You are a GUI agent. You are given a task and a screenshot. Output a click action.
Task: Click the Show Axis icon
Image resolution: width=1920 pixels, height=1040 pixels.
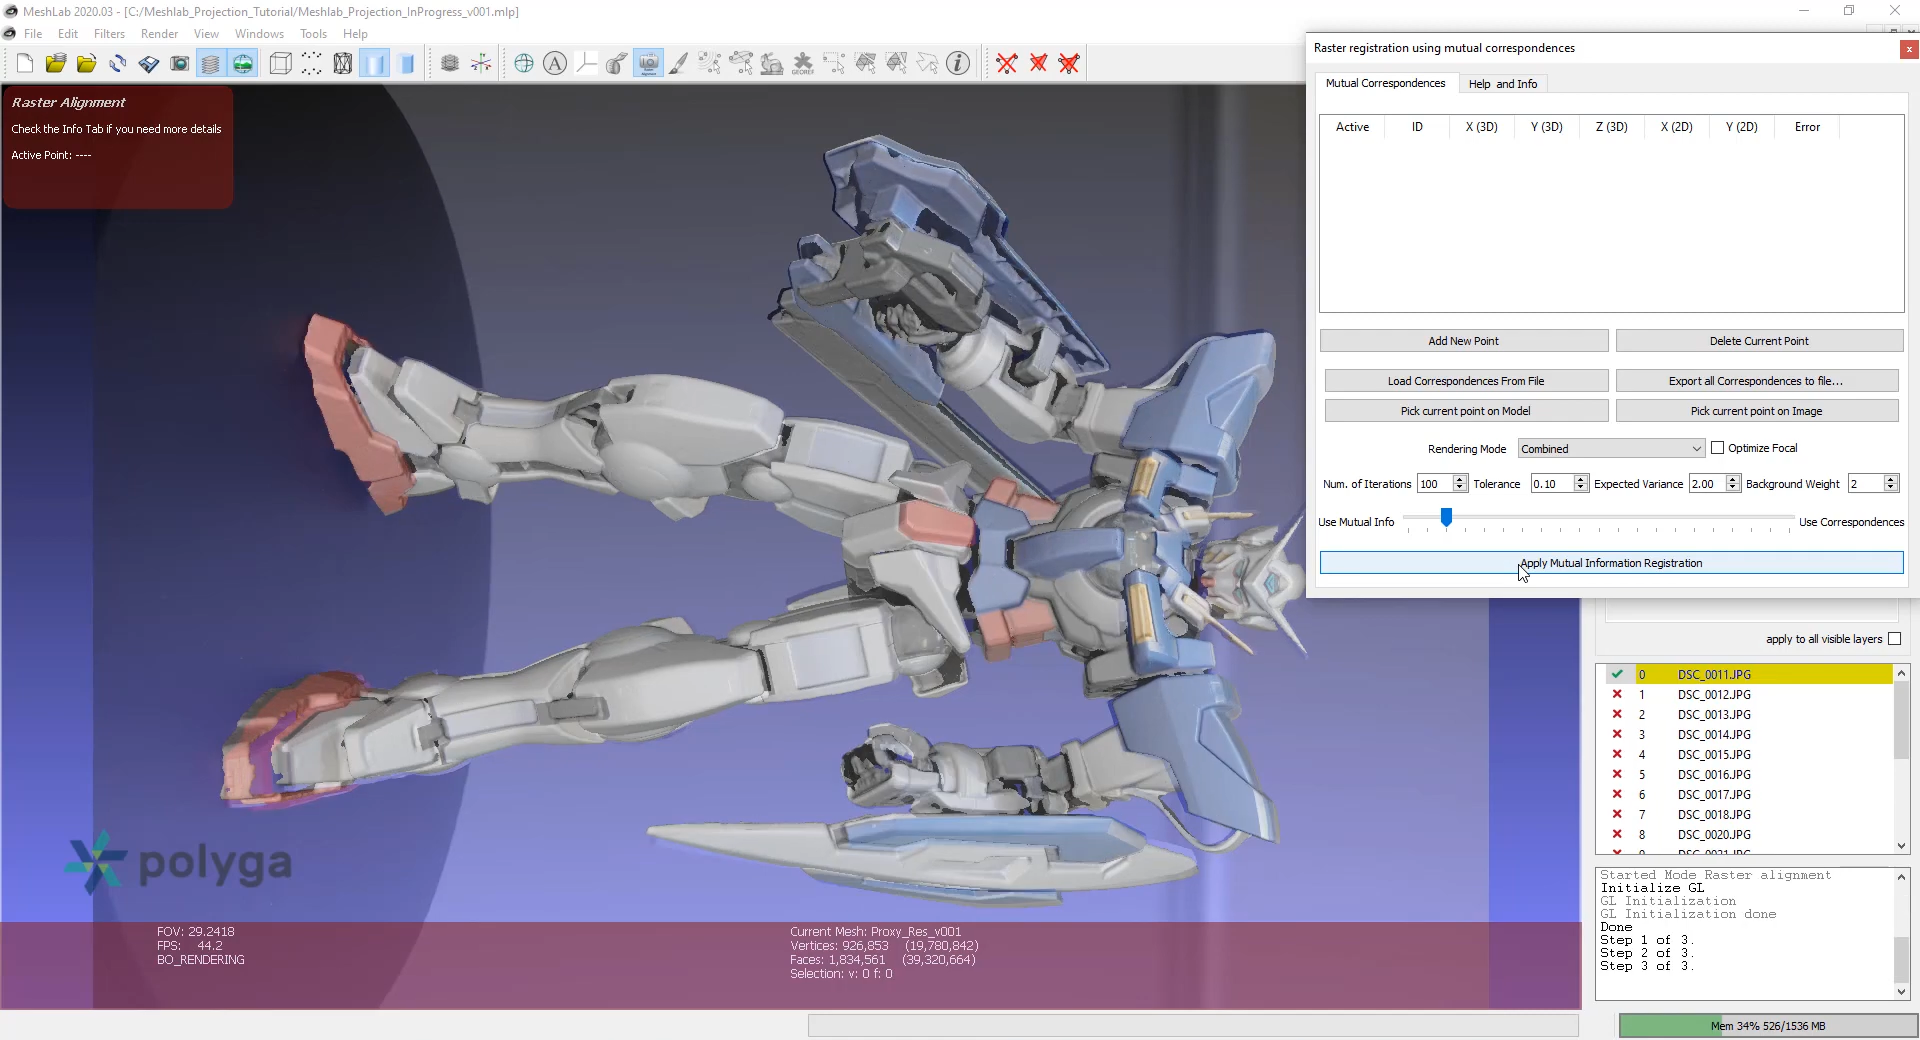tap(481, 64)
